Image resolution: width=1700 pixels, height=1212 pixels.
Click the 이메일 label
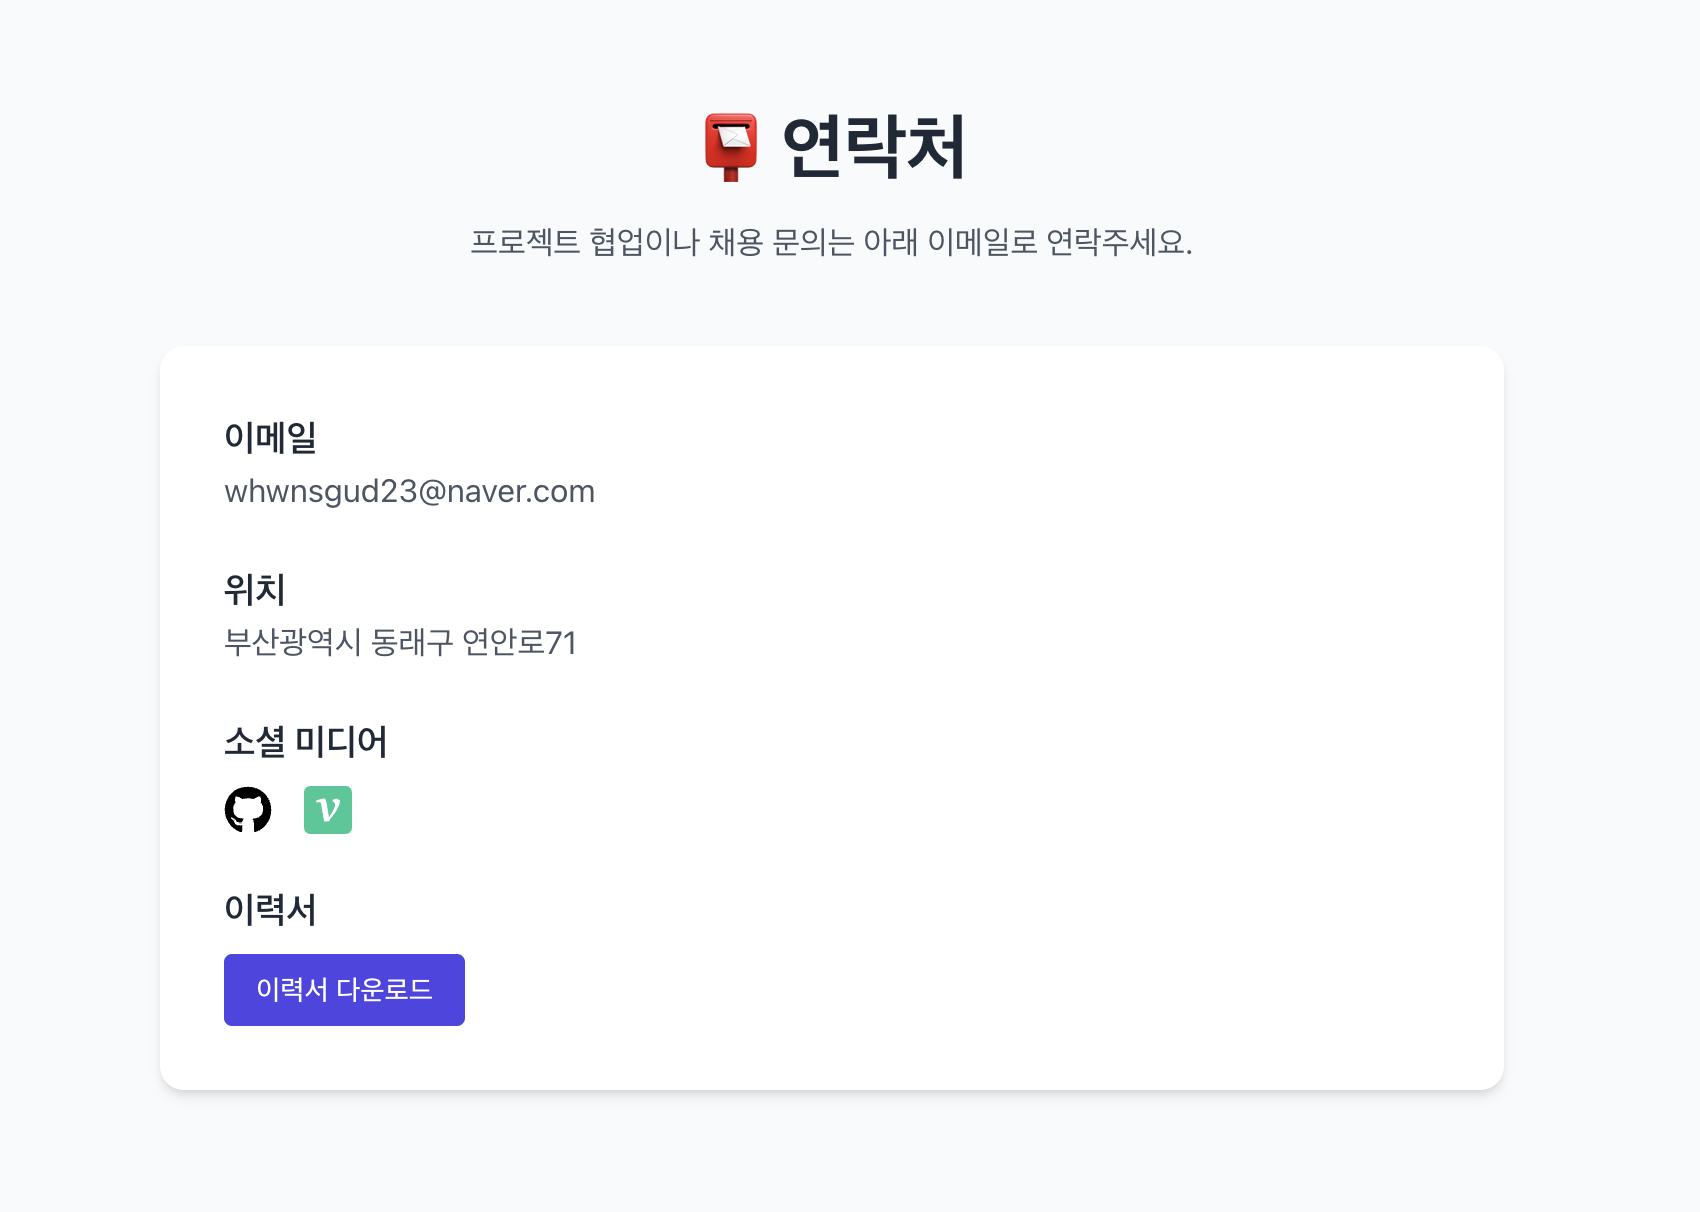tap(270, 437)
